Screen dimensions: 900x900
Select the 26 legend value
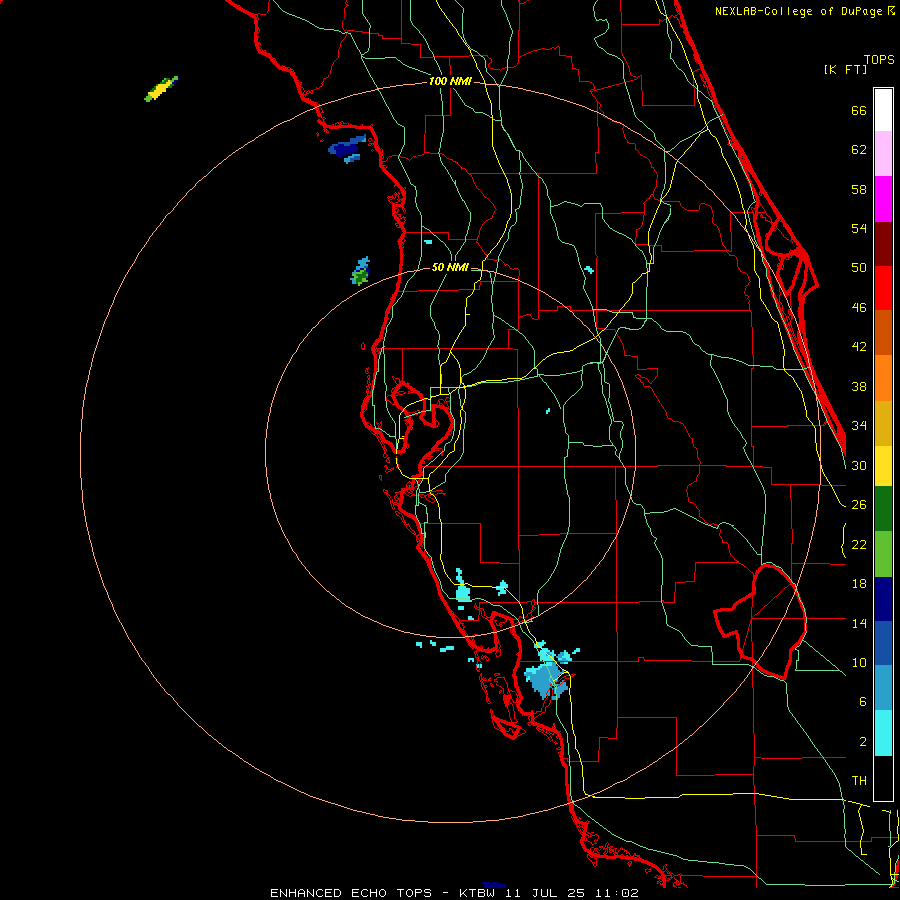859,505
